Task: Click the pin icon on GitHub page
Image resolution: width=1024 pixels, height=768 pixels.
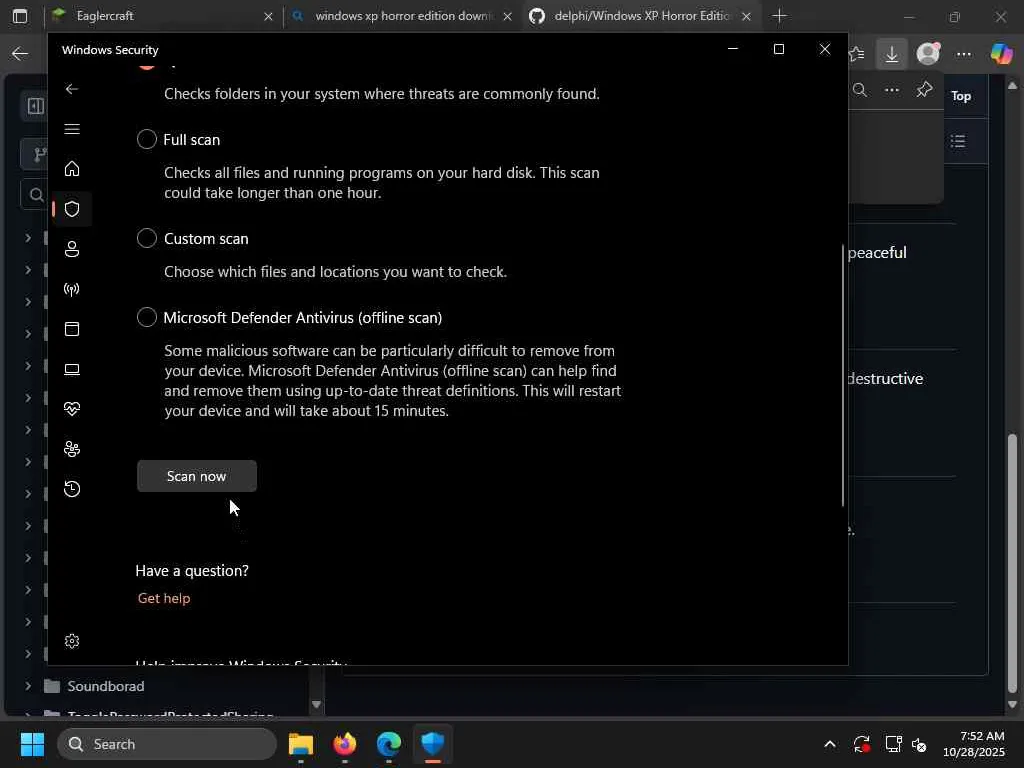Action: tap(924, 90)
